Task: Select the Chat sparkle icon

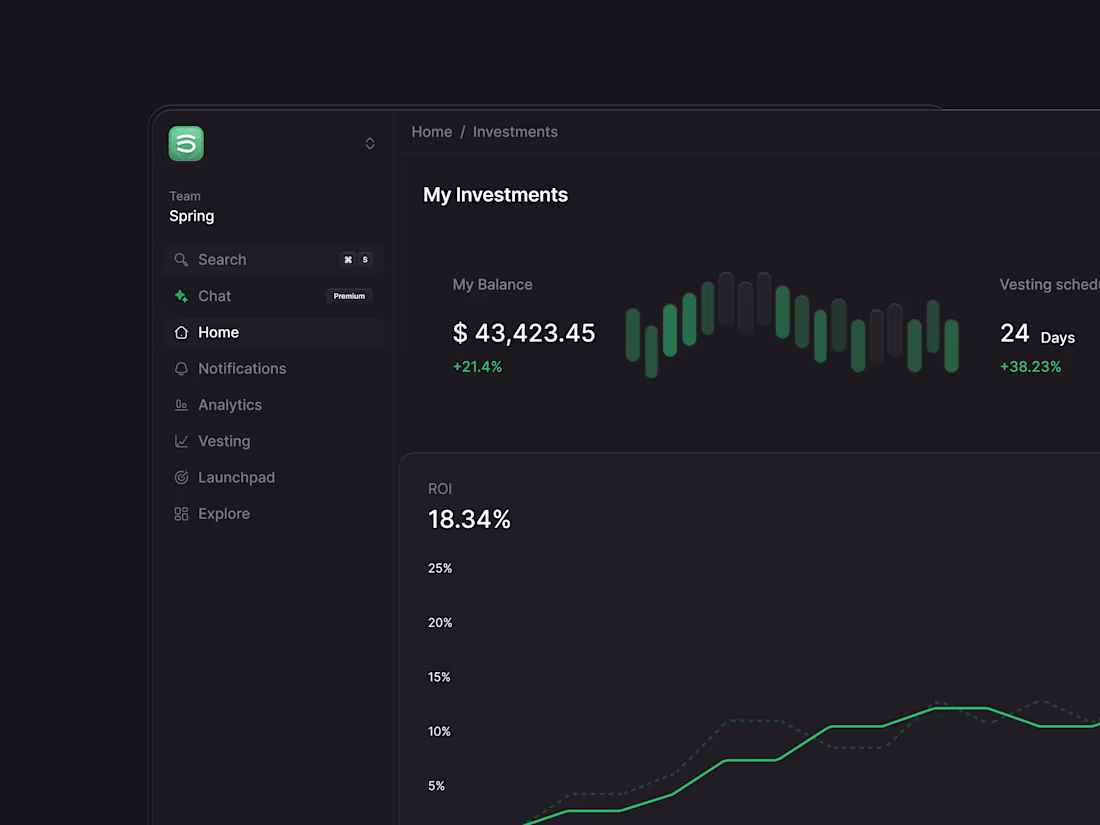Action: click(182, 296)
